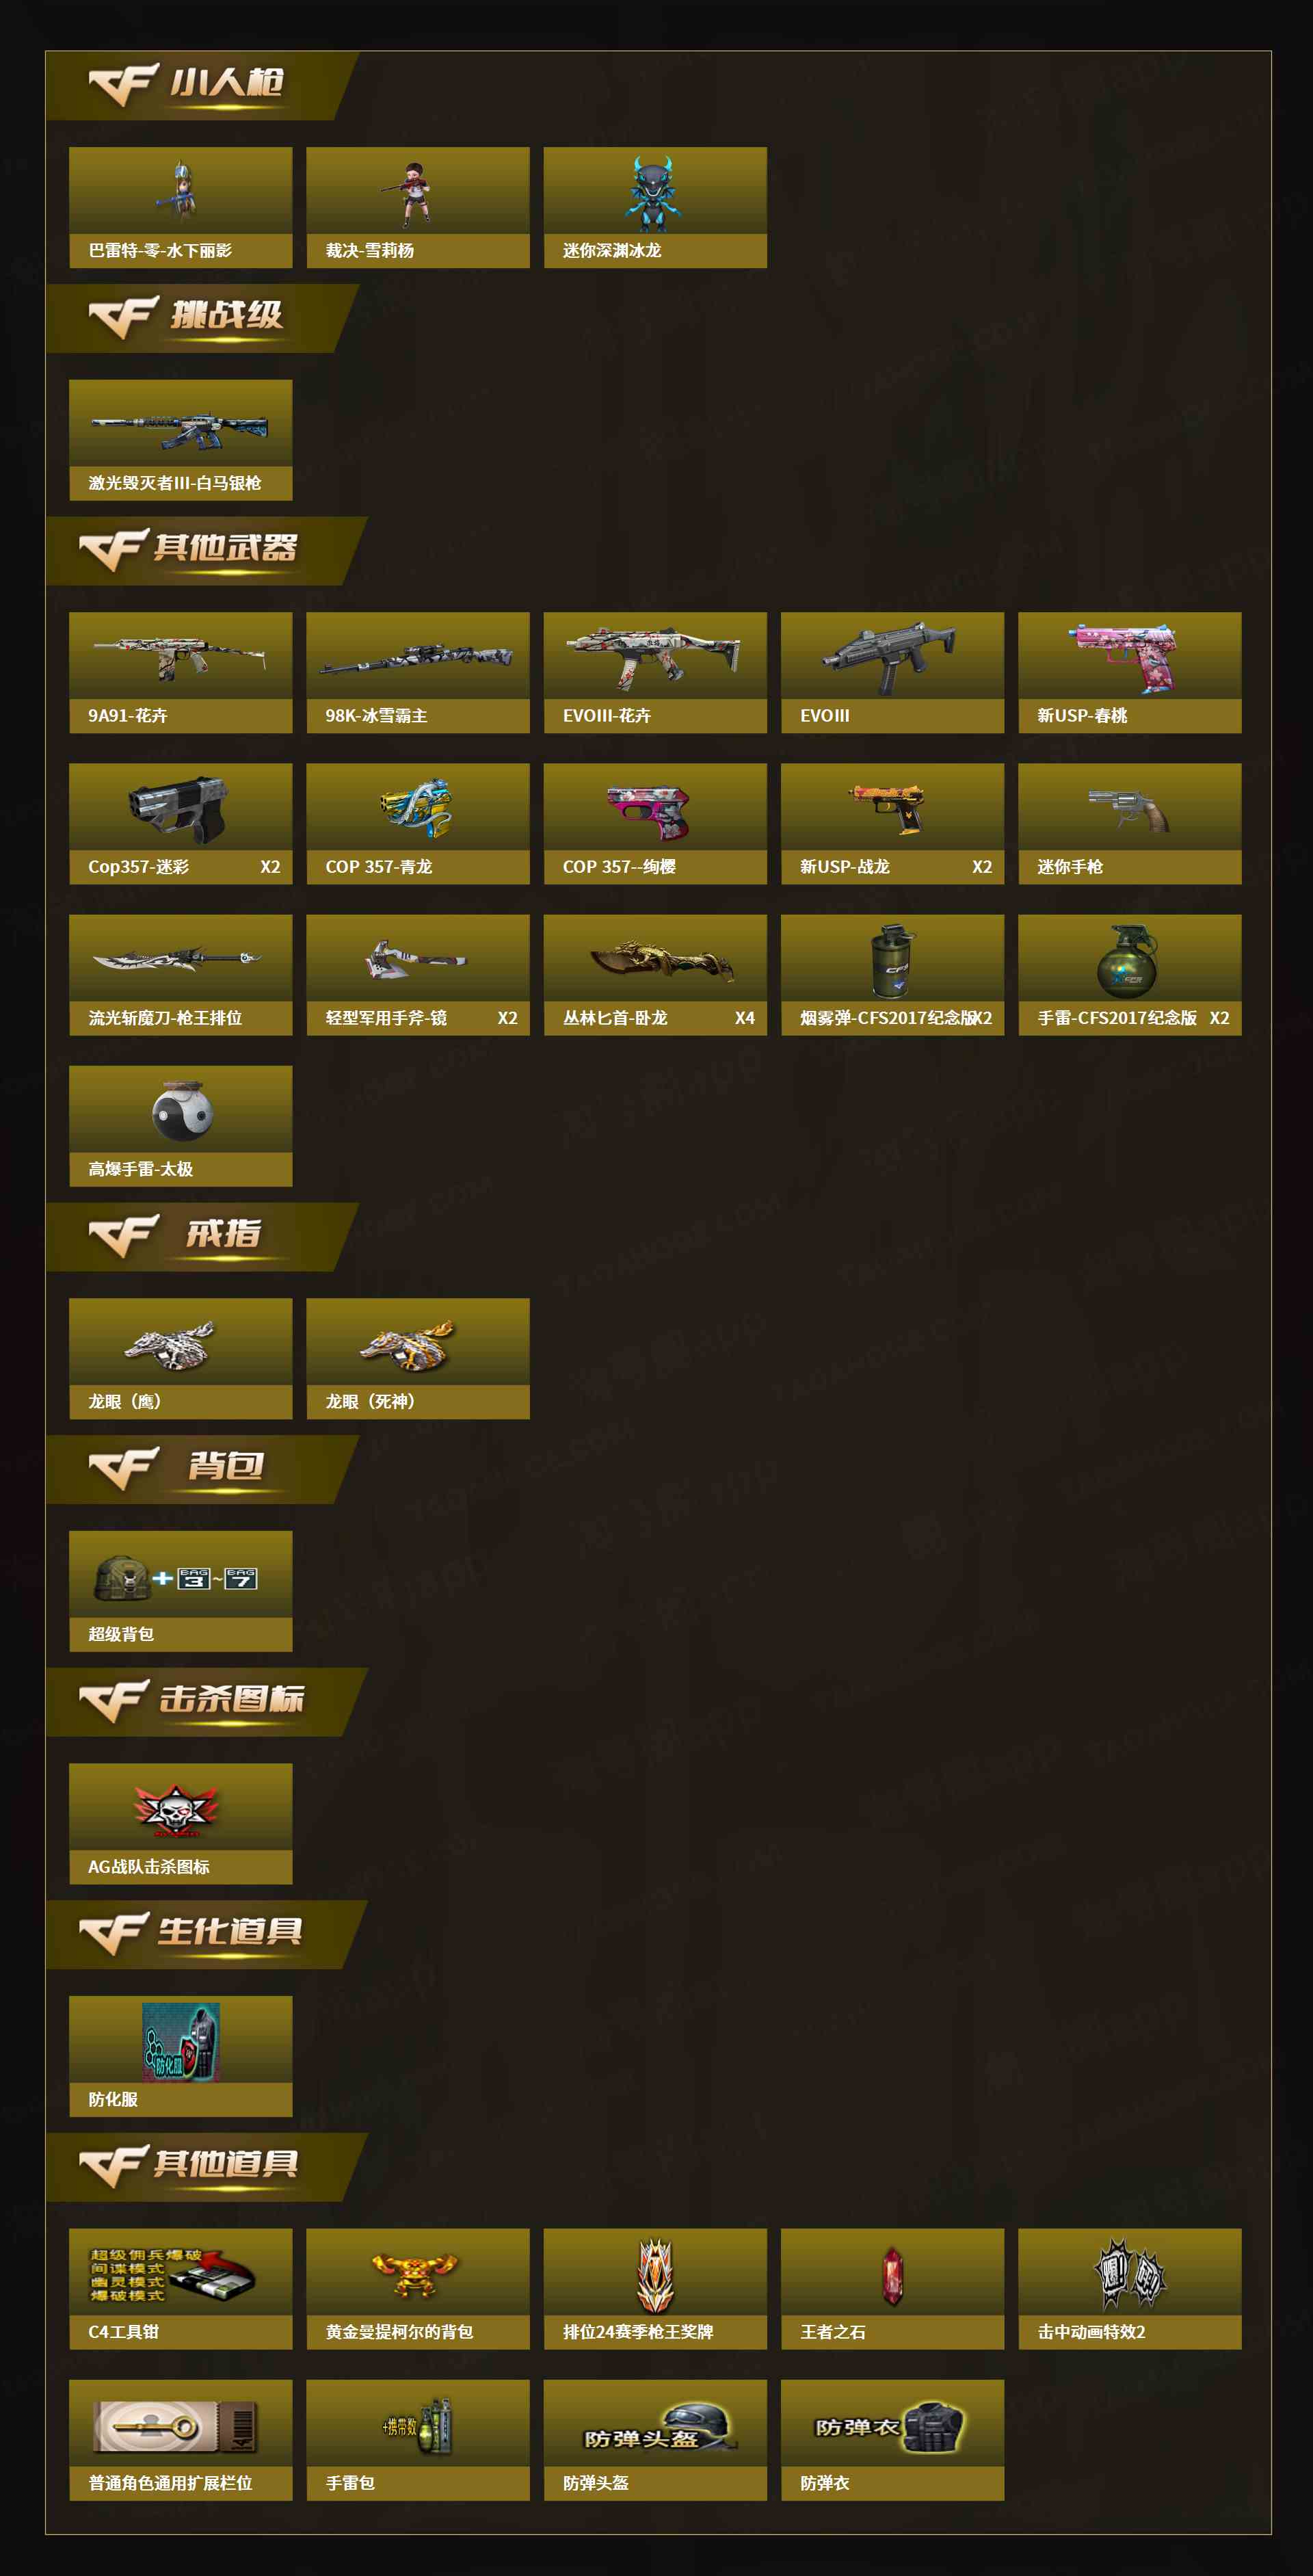The image size is (1313, 2576).
Task: Choose the 防化服 biochemical suit item
Action: coord(181,2056)
